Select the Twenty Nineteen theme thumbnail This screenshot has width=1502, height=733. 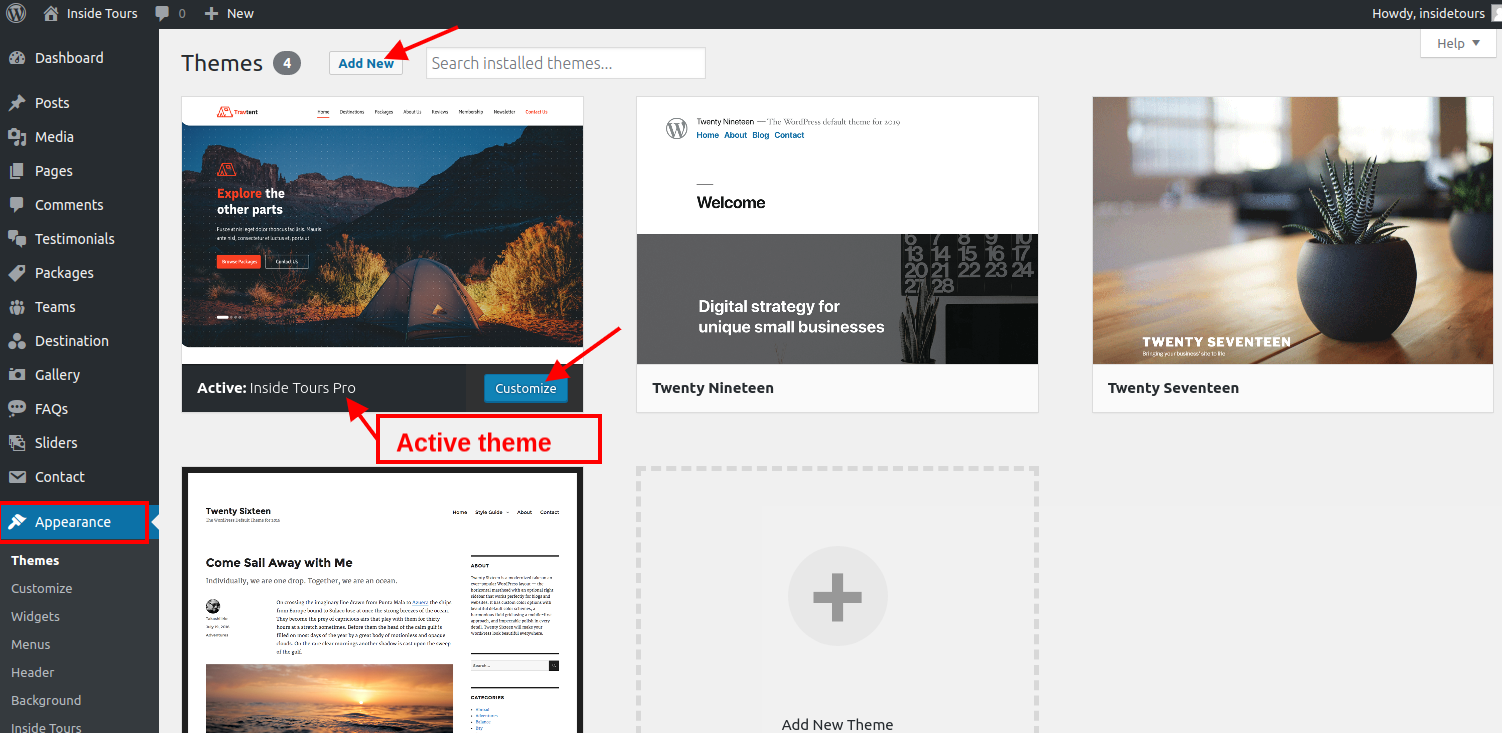(837, 230)
